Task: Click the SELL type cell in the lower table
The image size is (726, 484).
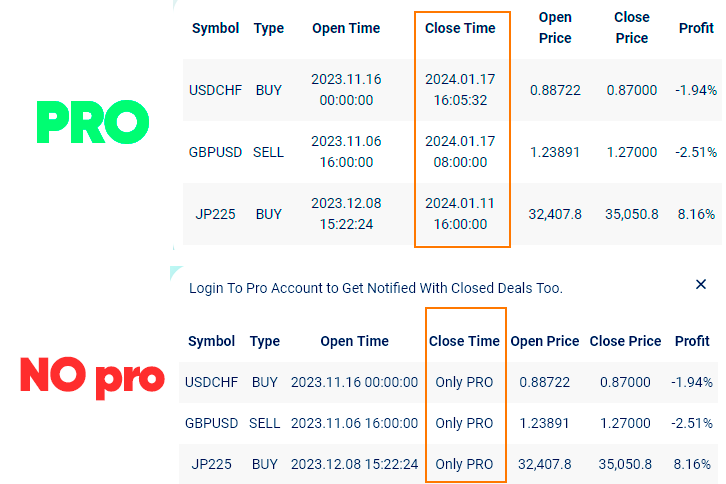Action: 265,423
